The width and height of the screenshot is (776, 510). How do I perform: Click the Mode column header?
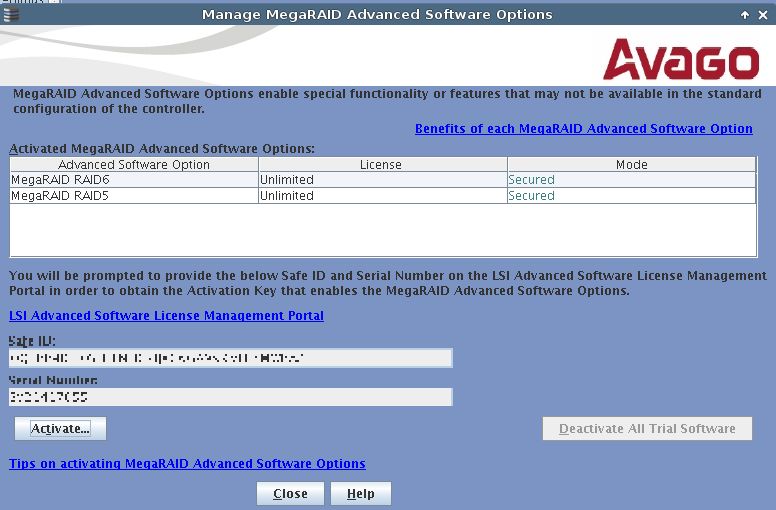[631, 165]
